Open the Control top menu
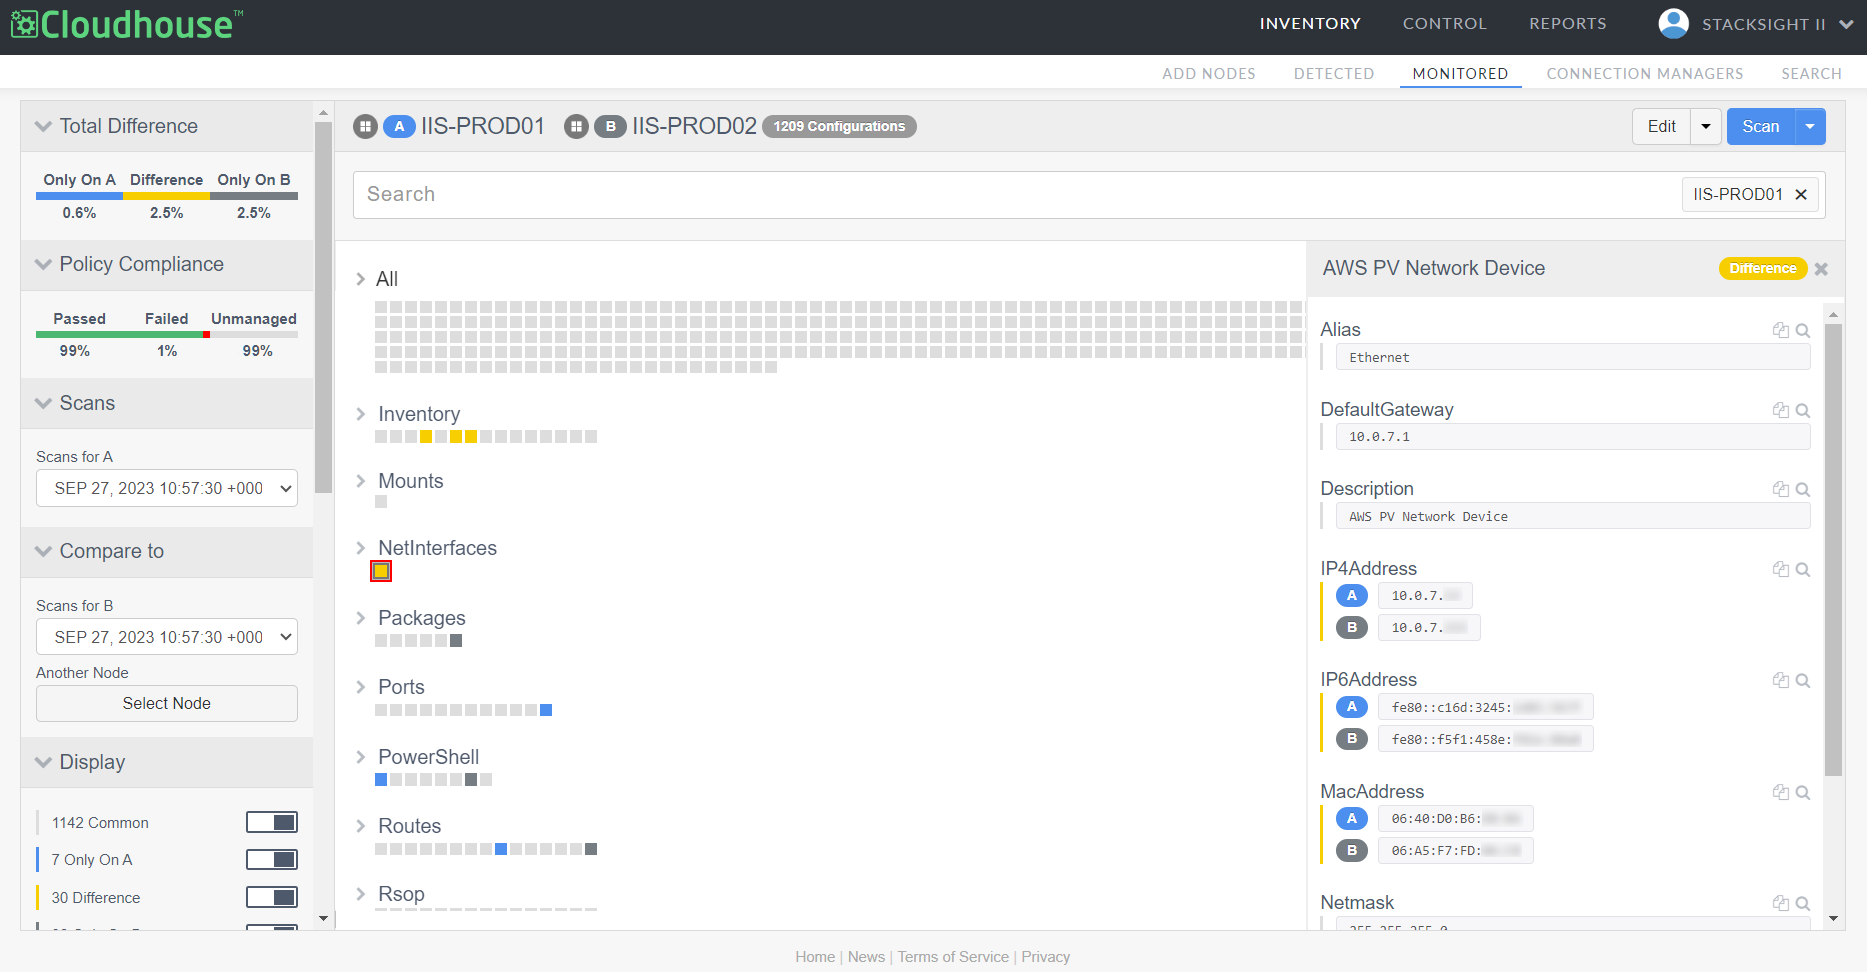1867x972 pixels. [1445, 24]
